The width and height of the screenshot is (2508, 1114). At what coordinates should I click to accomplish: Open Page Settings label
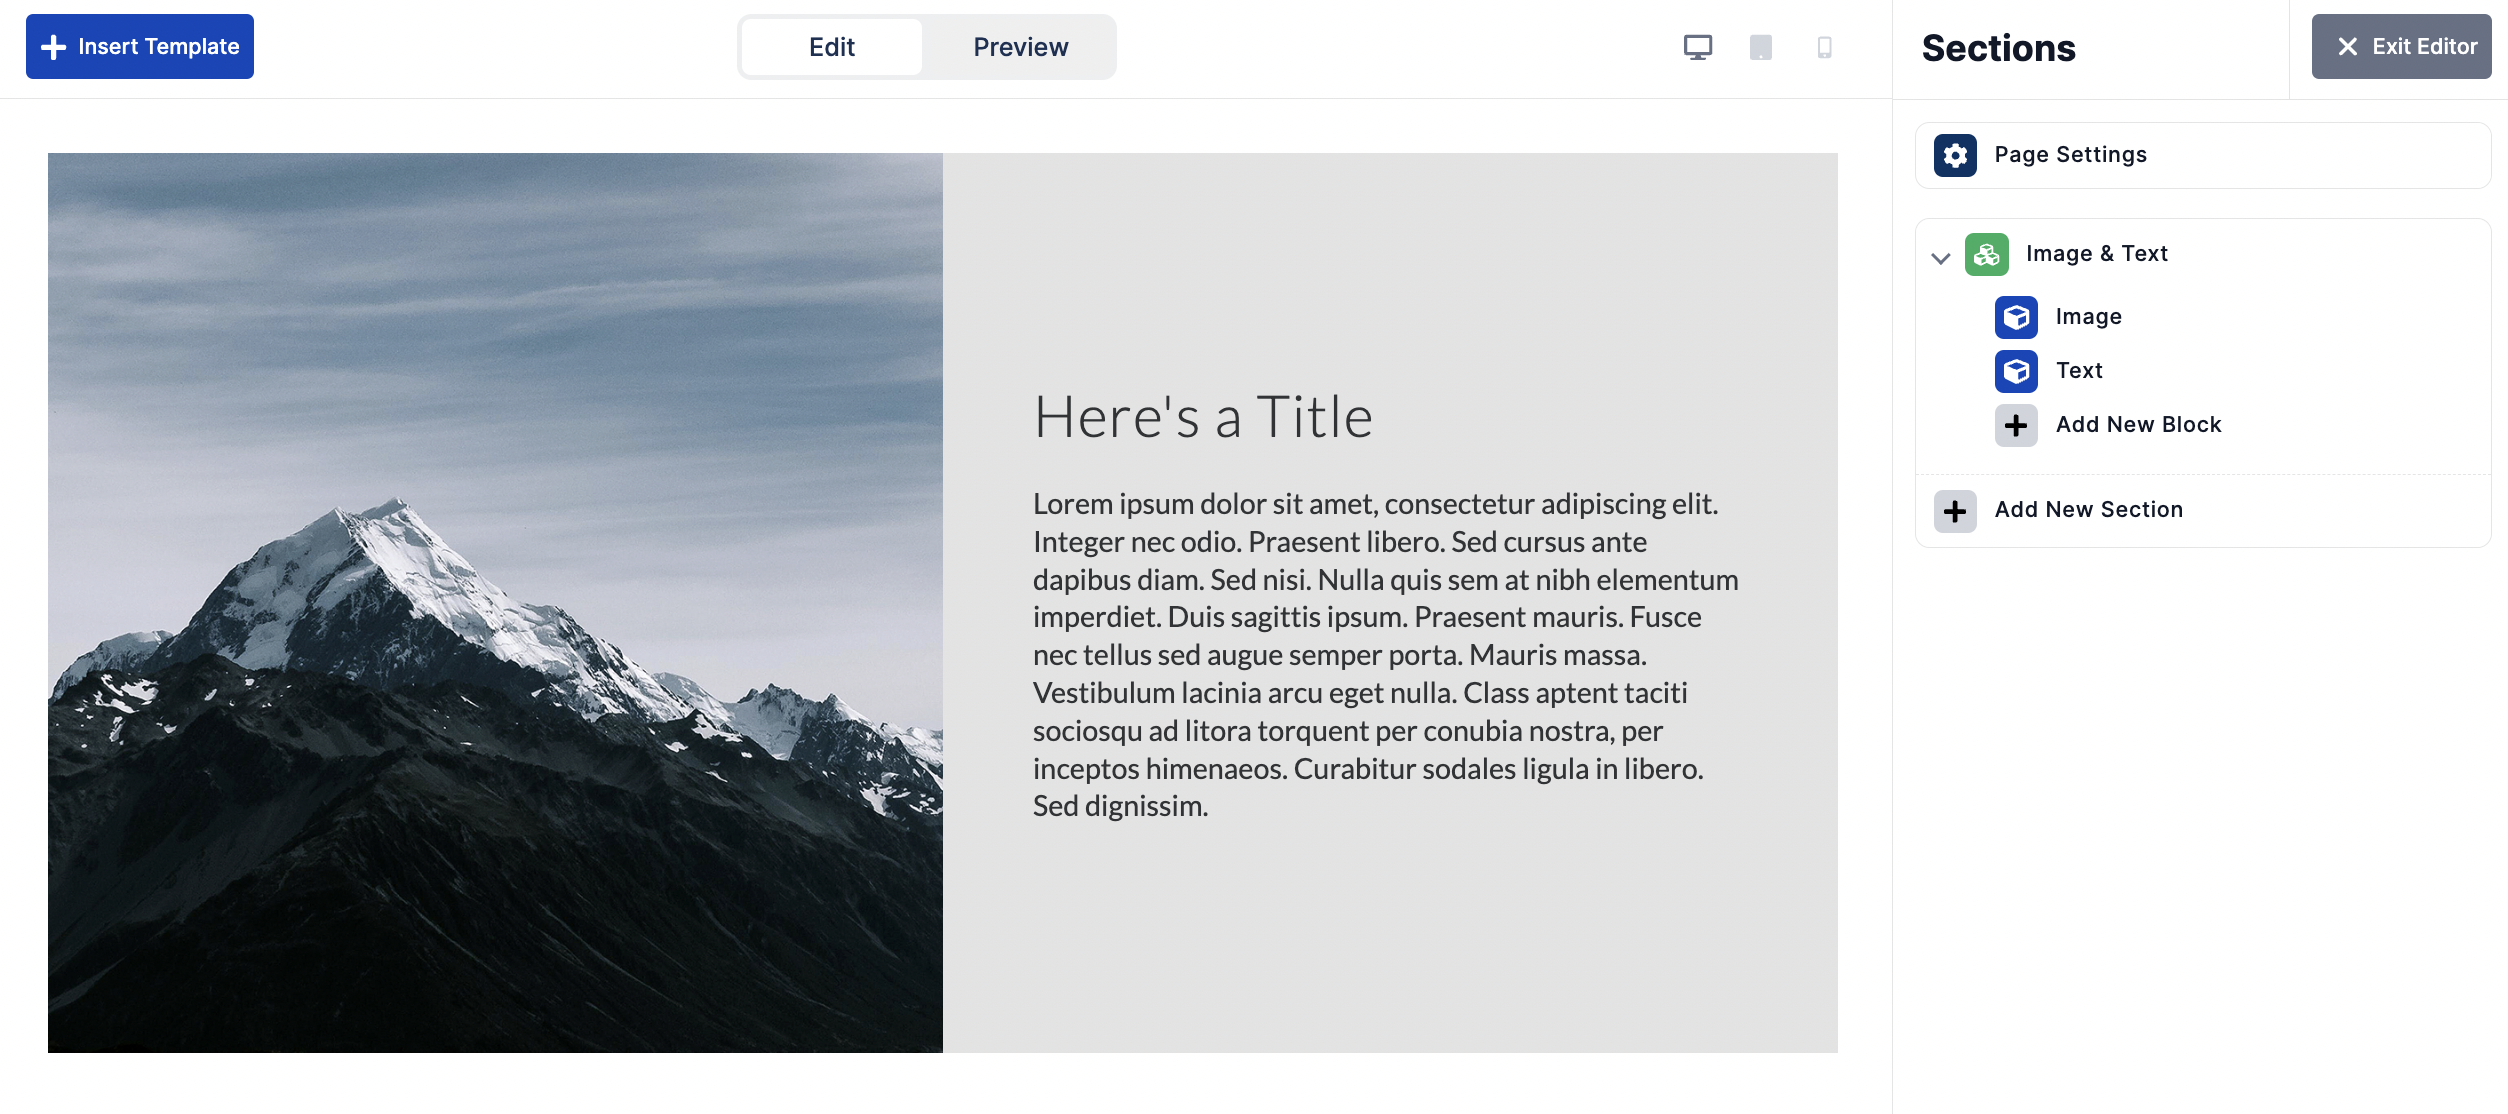tap(2070, 155)
